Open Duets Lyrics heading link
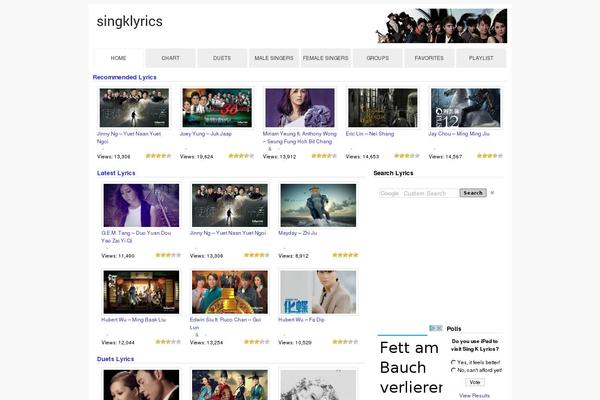 [x=115, y=359]
